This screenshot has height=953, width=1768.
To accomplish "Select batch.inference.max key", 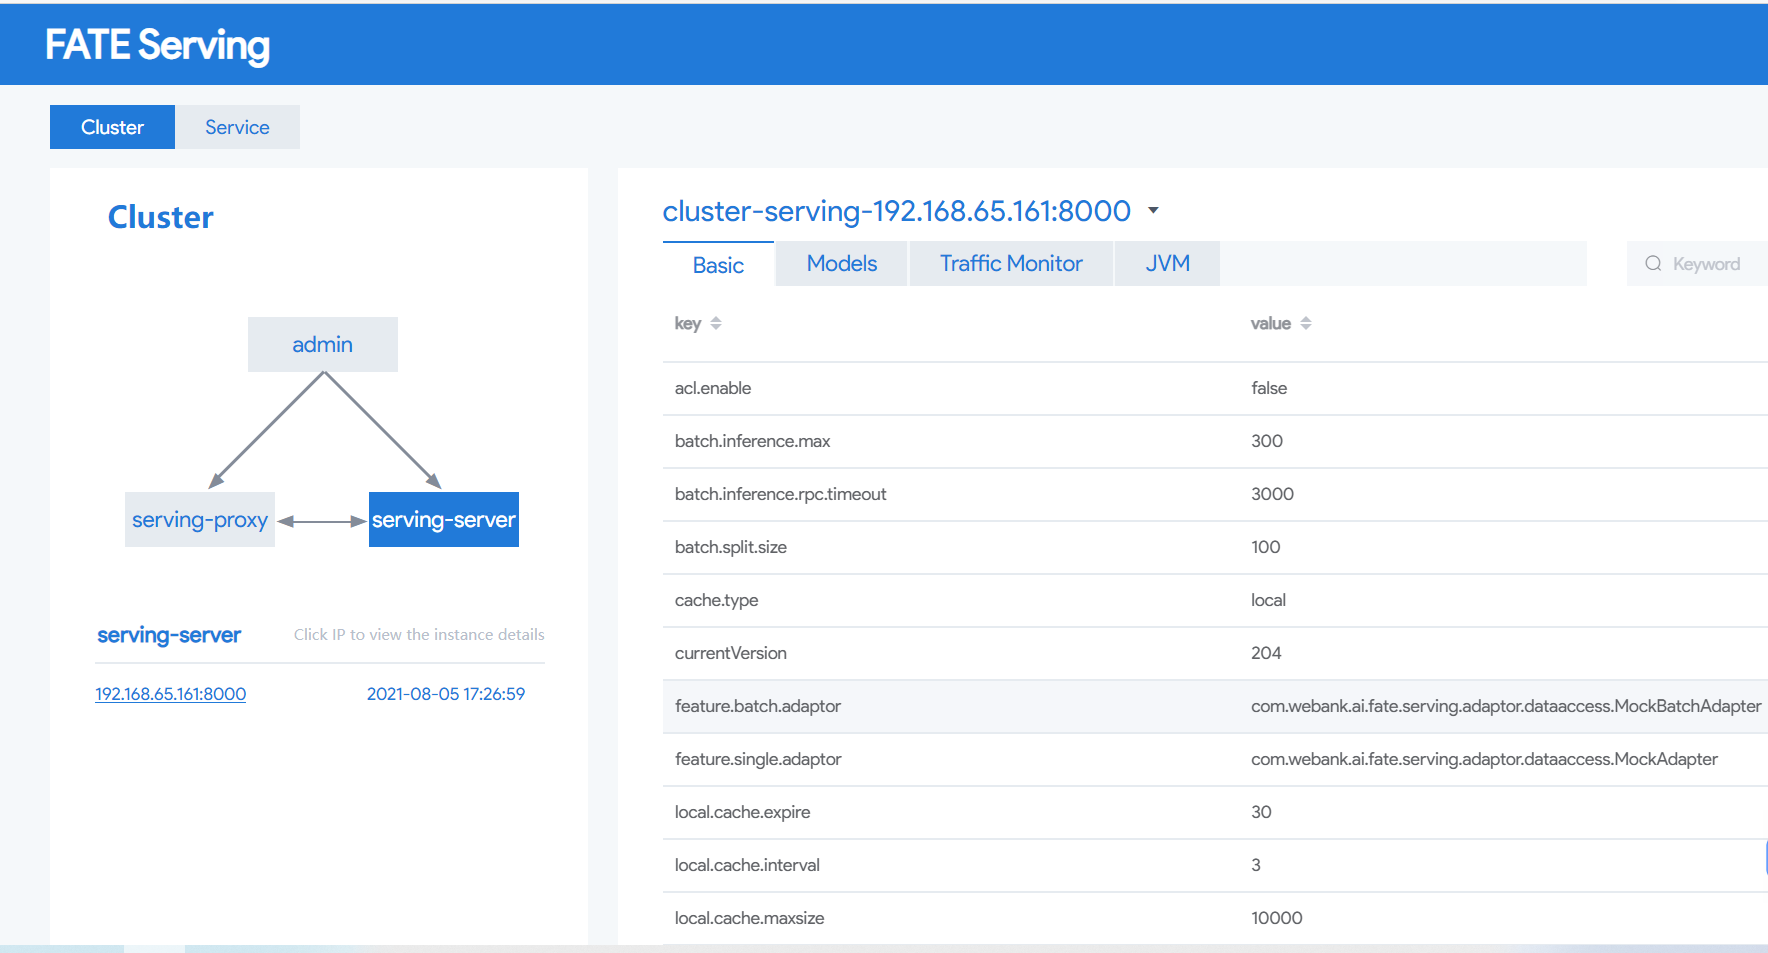I will point(752,441).
